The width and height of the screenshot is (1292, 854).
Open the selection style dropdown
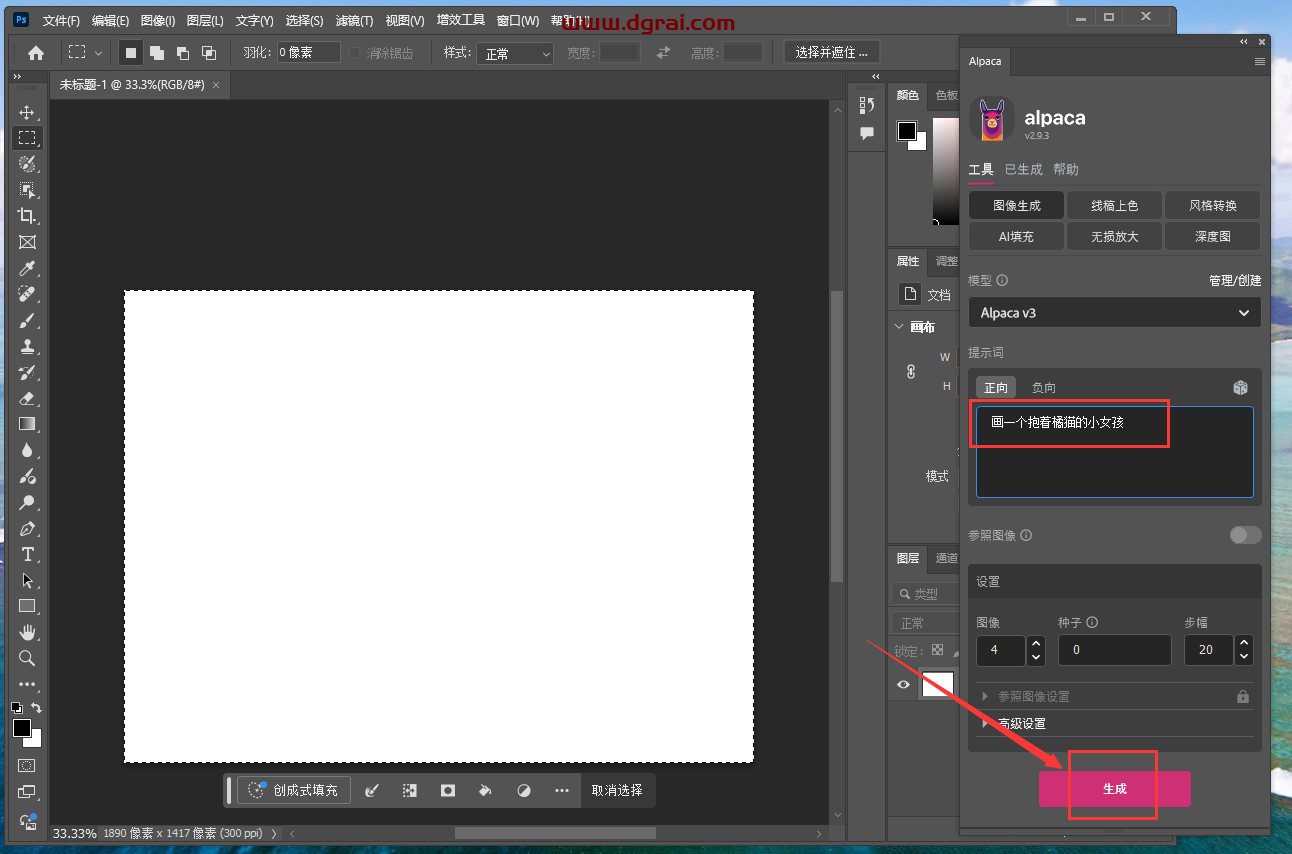(514, 53)
